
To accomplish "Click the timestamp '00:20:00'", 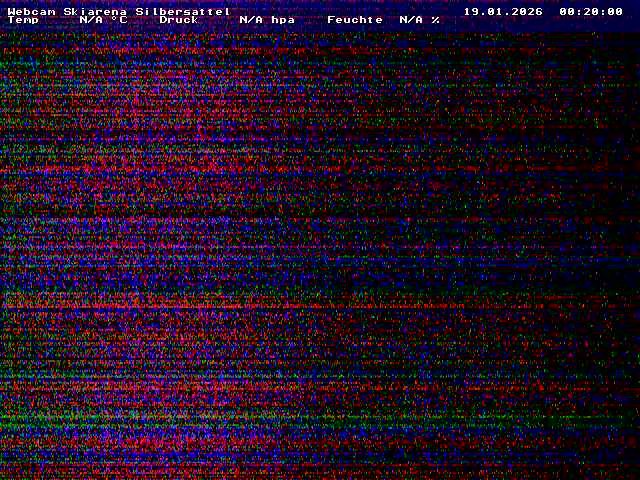I will pyautogui.click(x=591, y=11).
